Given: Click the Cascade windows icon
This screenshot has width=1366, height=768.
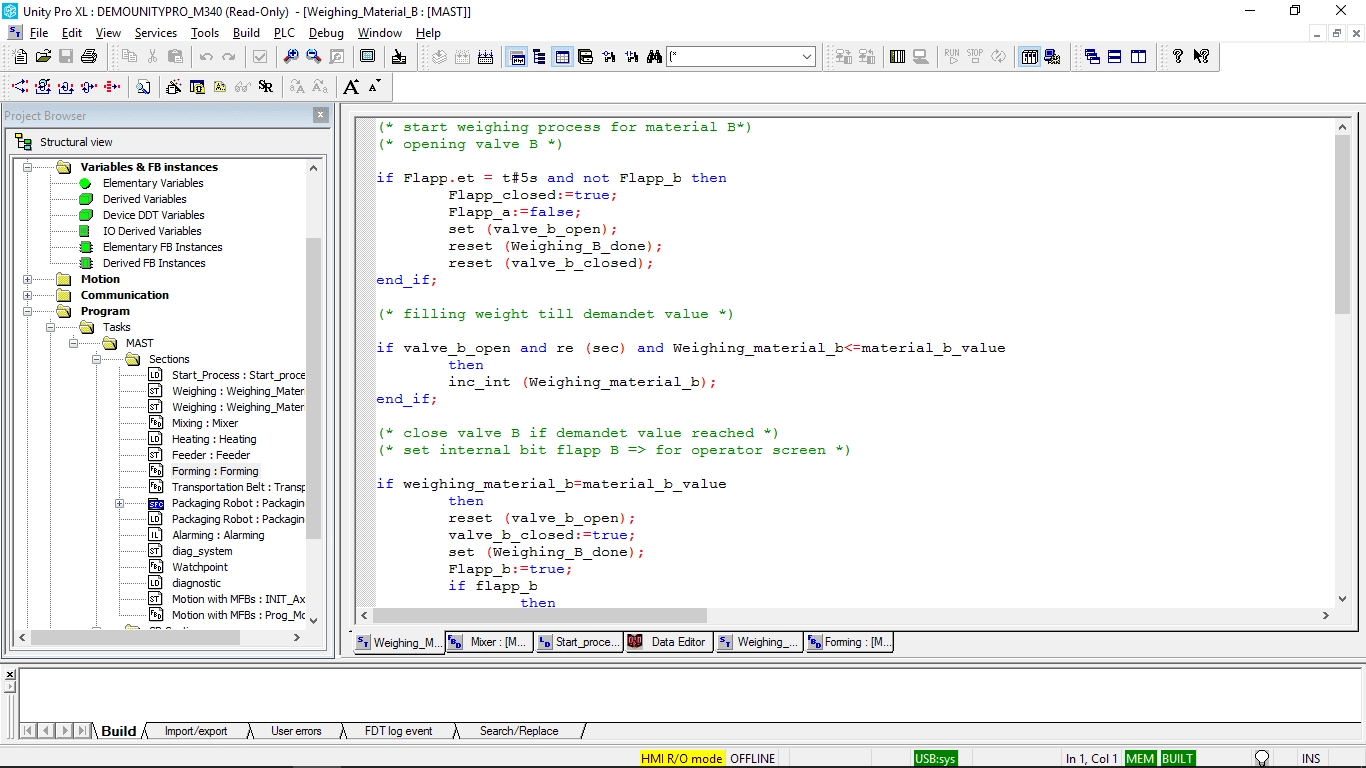Looking at the screenshot, I should pos(1092,57).
